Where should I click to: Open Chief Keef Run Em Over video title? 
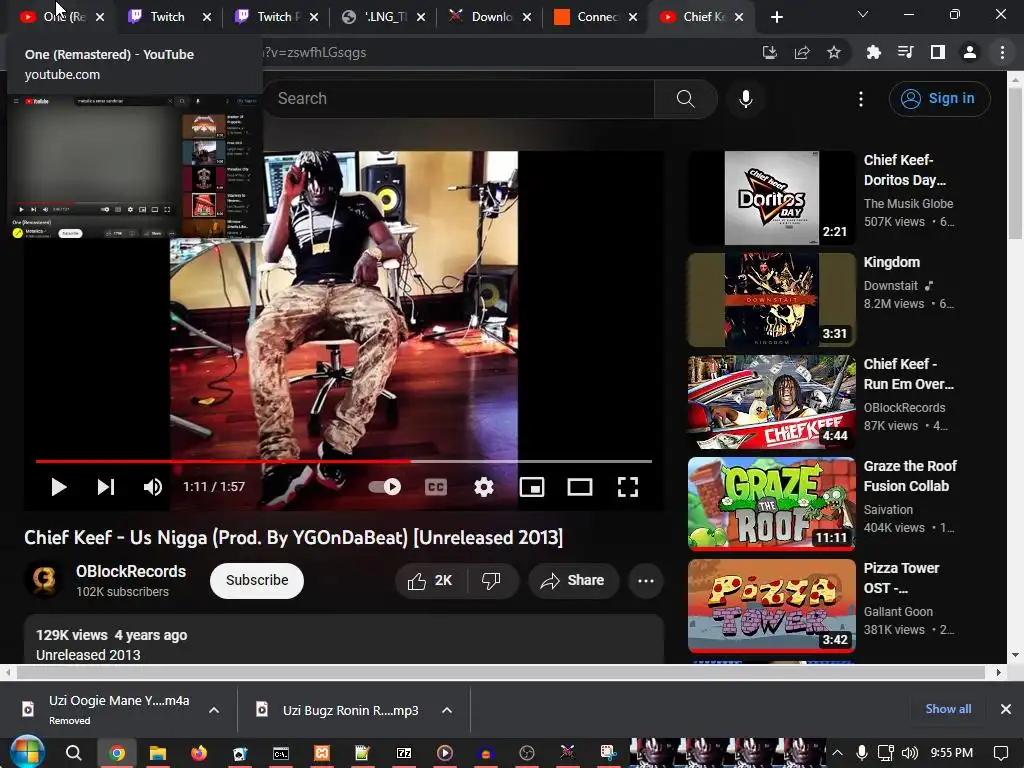pyautogui.click(x=908, y=374)
